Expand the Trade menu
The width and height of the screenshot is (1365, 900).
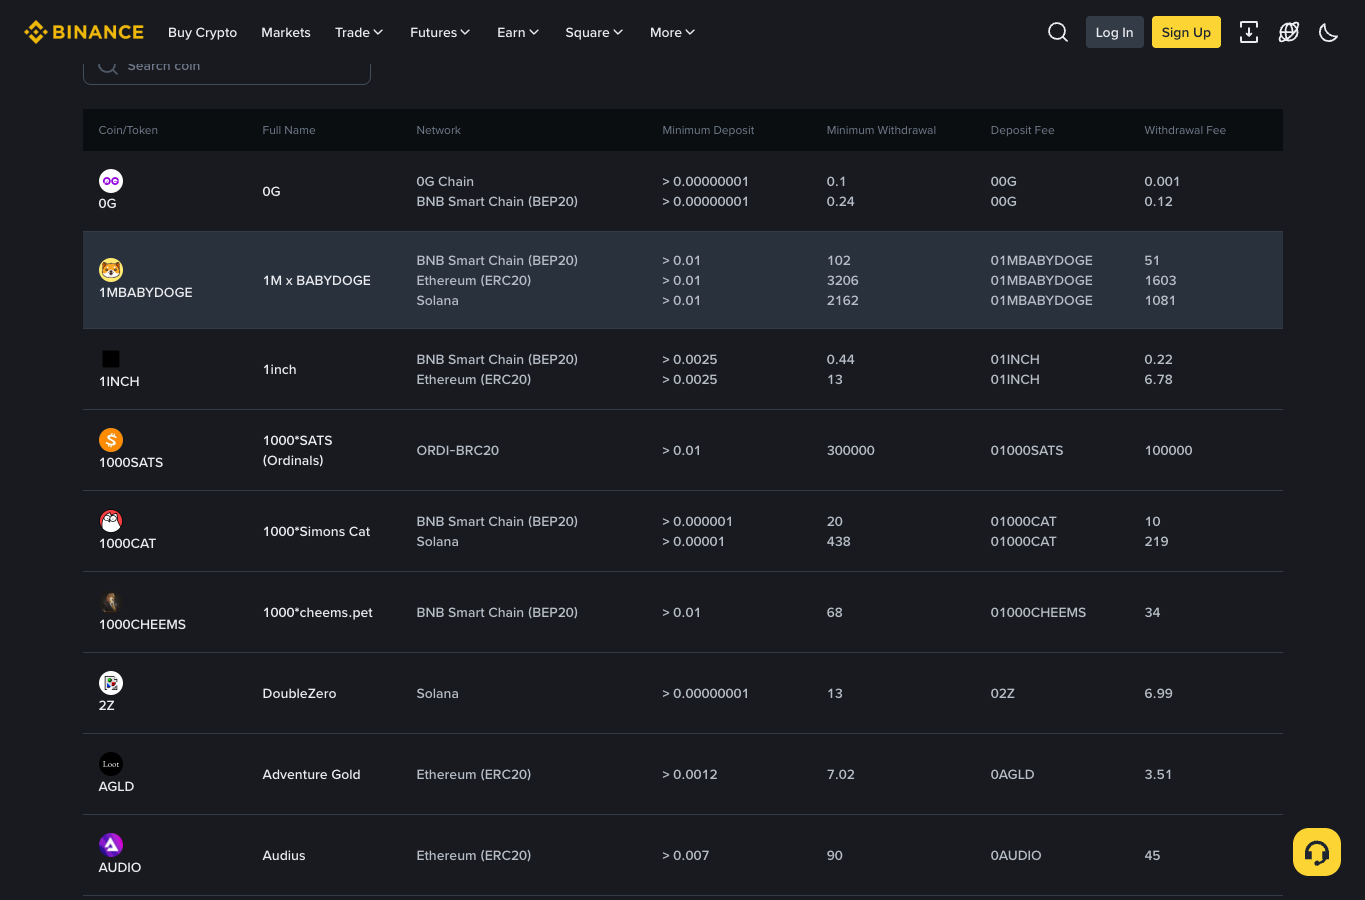point(359,32)
